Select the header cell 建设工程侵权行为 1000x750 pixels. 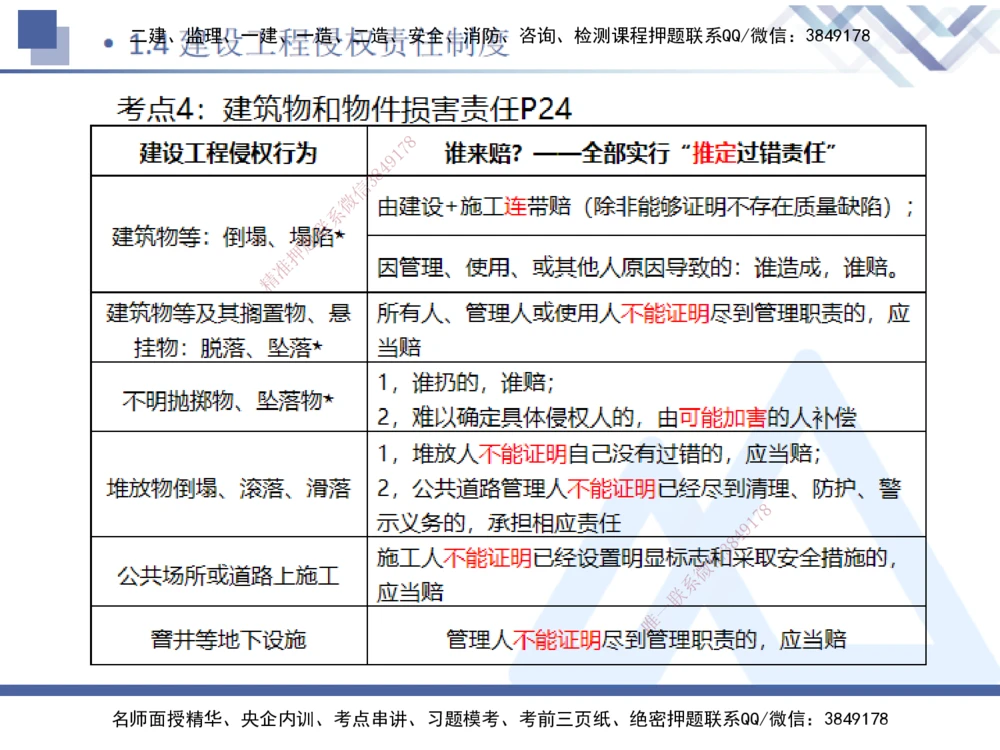228,153
